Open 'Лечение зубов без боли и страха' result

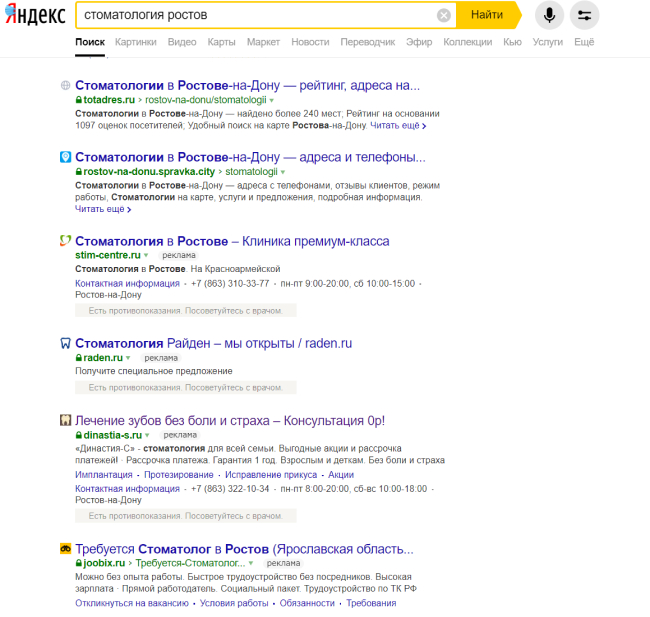click(230, 420)
